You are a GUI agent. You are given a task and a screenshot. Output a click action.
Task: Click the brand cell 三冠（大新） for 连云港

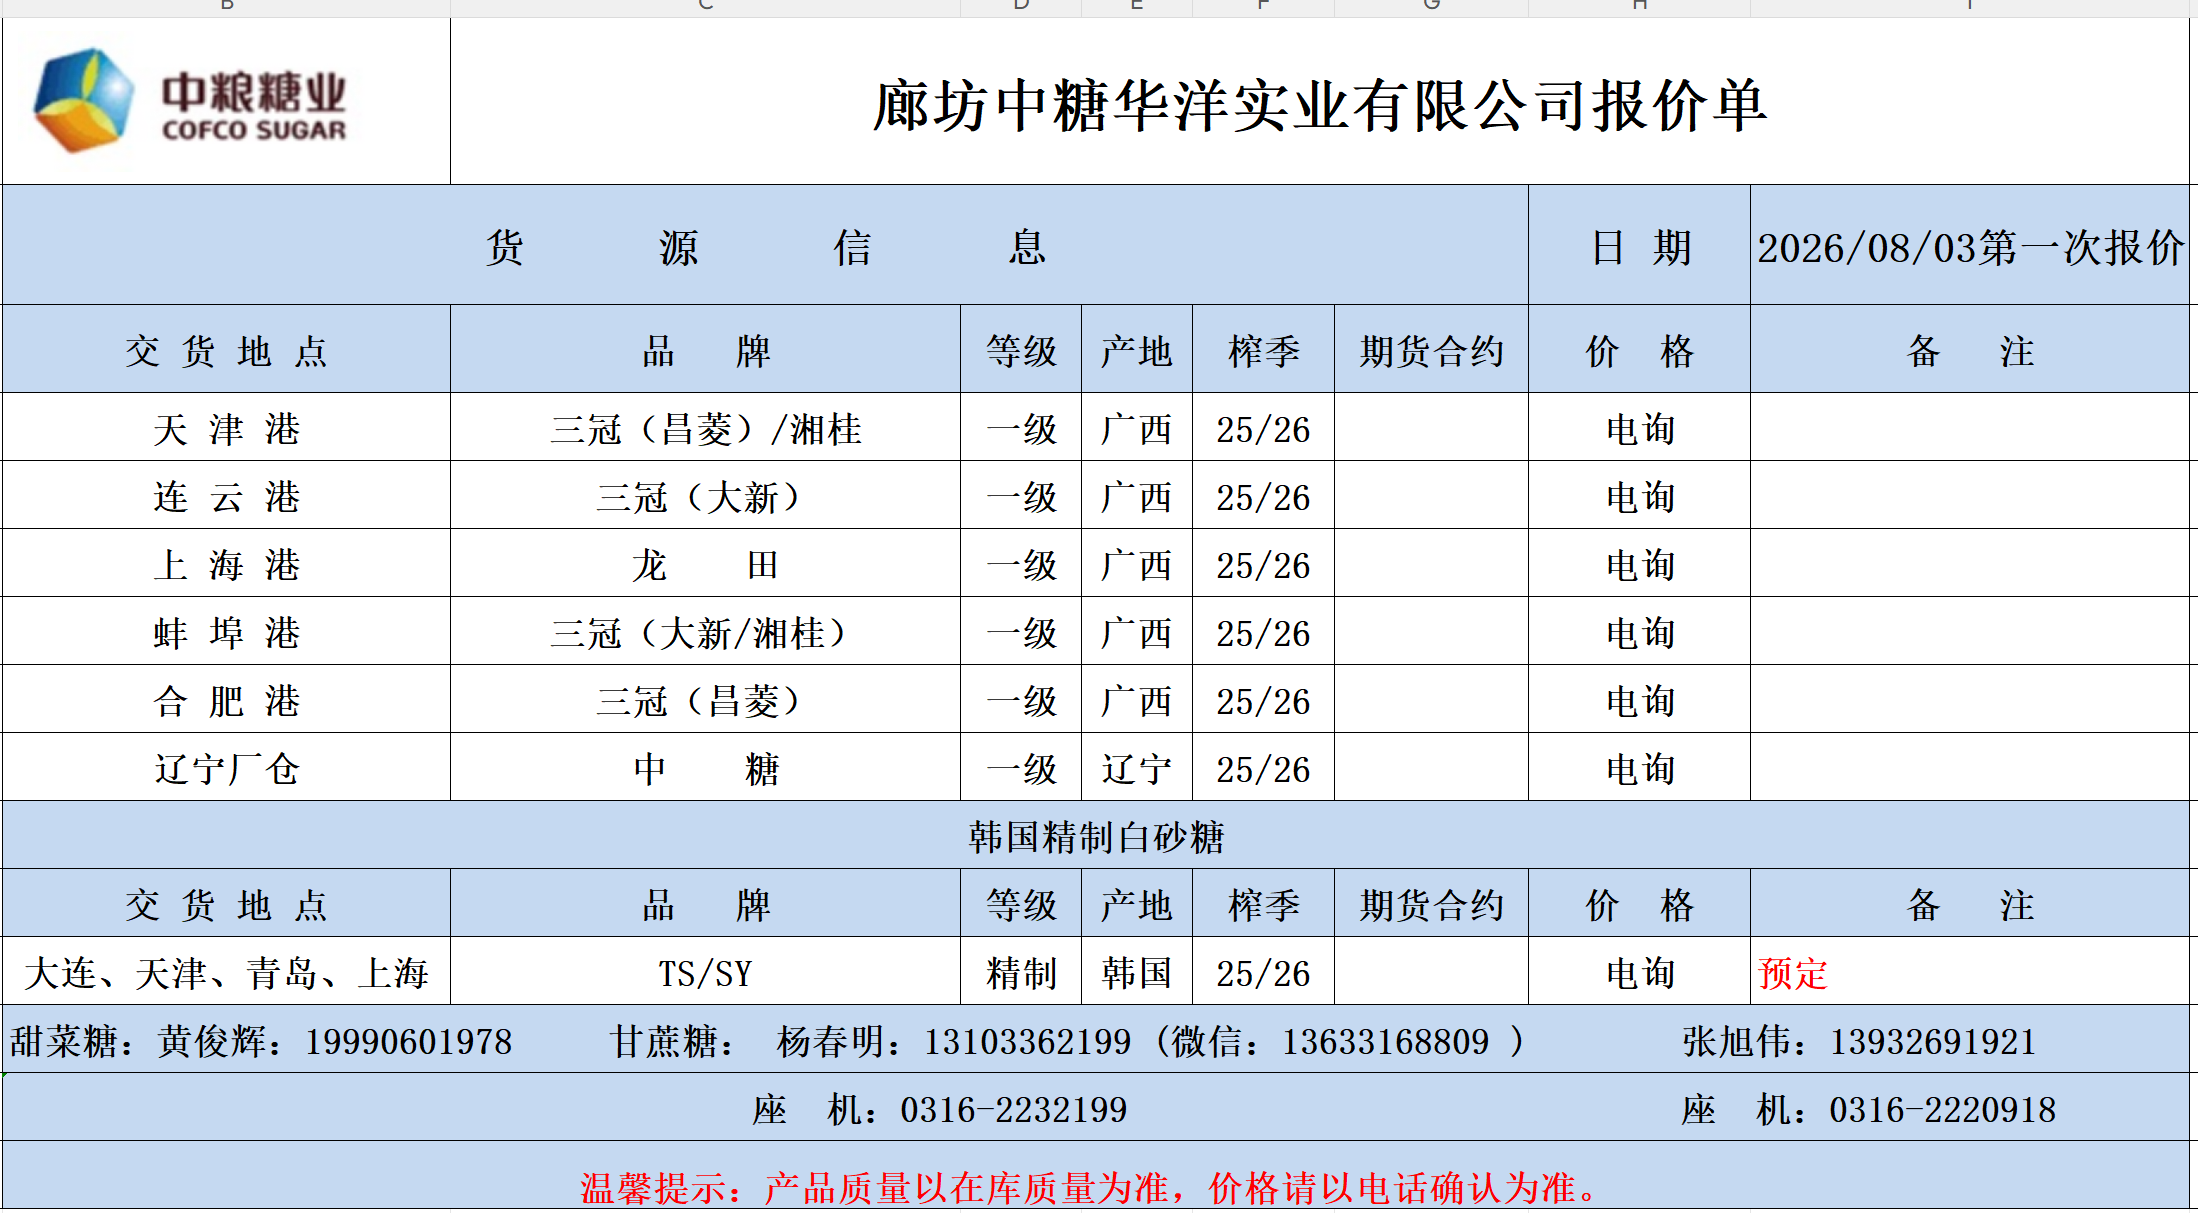pyautogui.click(x=706, y=496)
